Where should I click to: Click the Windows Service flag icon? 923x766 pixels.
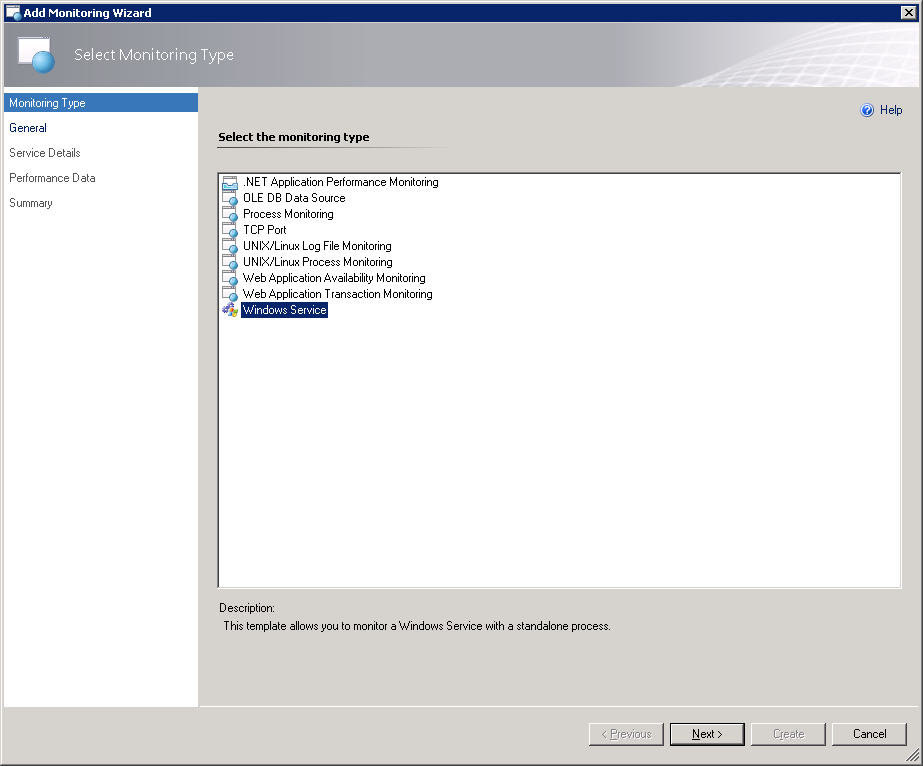click(229, 311)
